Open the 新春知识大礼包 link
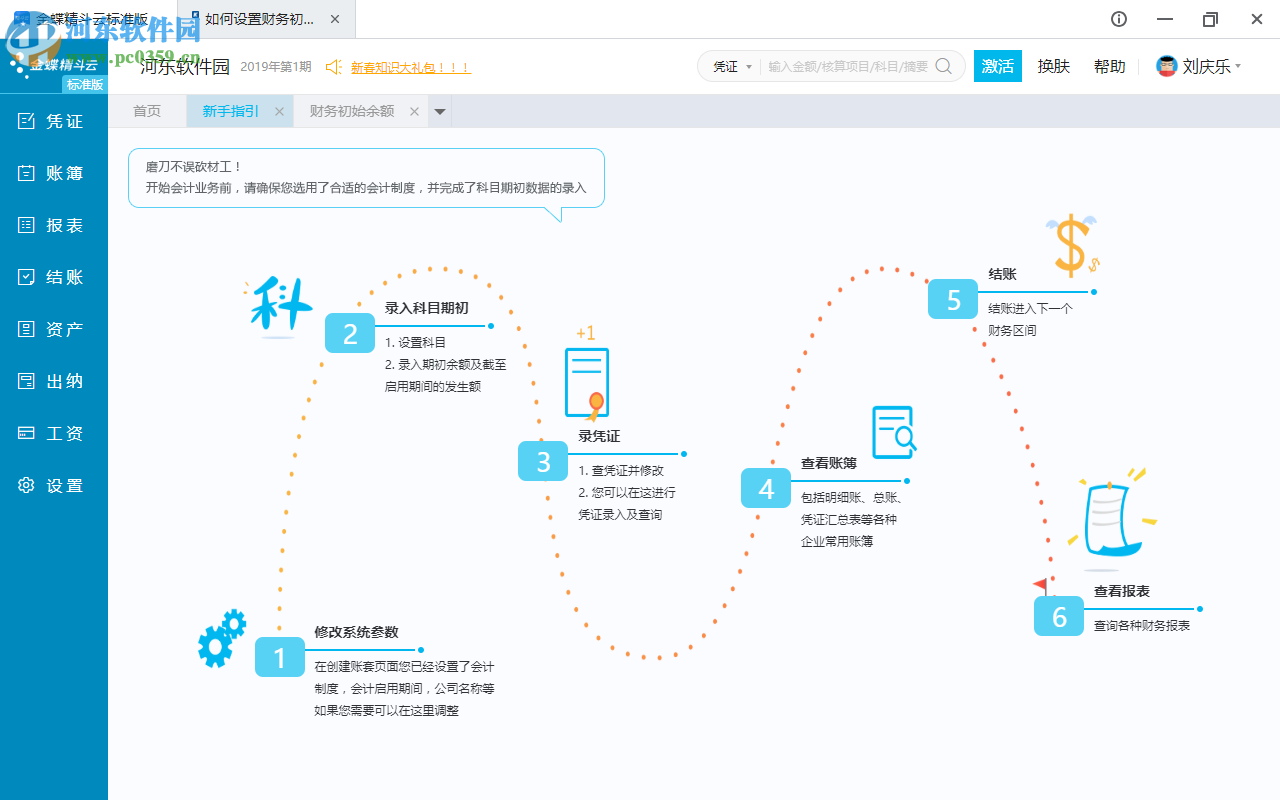This screenshot has height=800, width=1280. 411,67
